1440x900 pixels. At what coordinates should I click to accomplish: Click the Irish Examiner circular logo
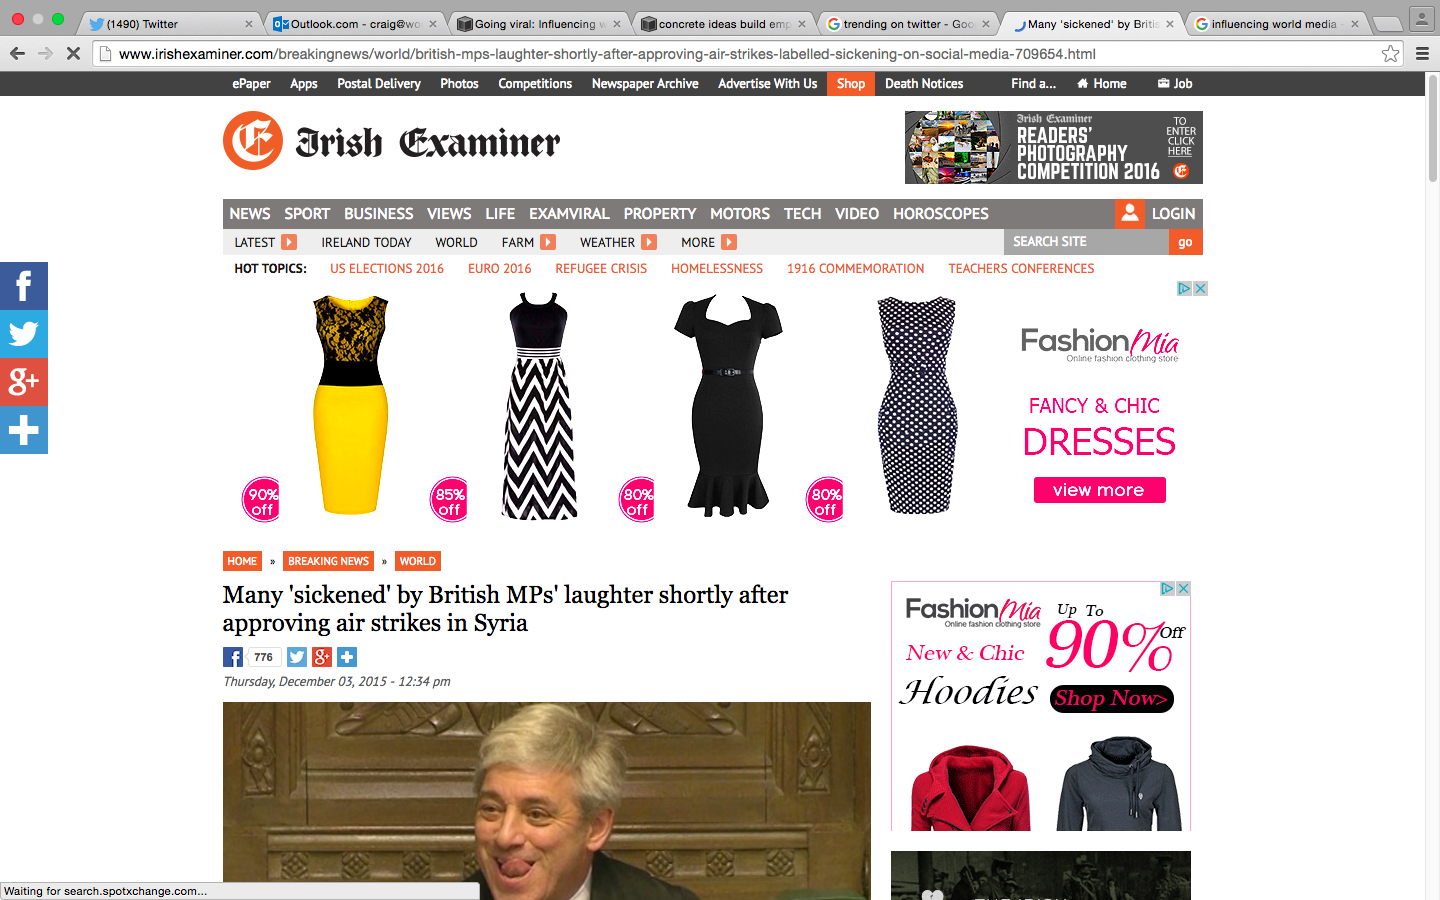pos(253,141)
